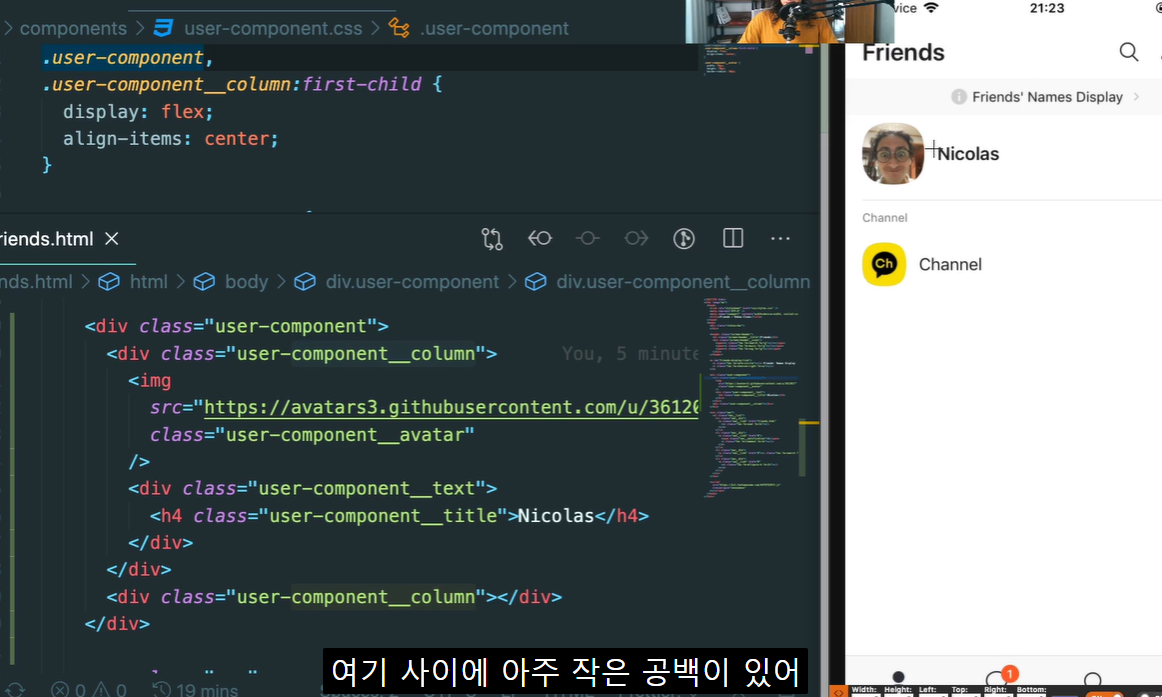The image size is (1162, 697).
Task: Click the dimmed commit node icon in editor toolbar
Action: [x=588, y=239]
